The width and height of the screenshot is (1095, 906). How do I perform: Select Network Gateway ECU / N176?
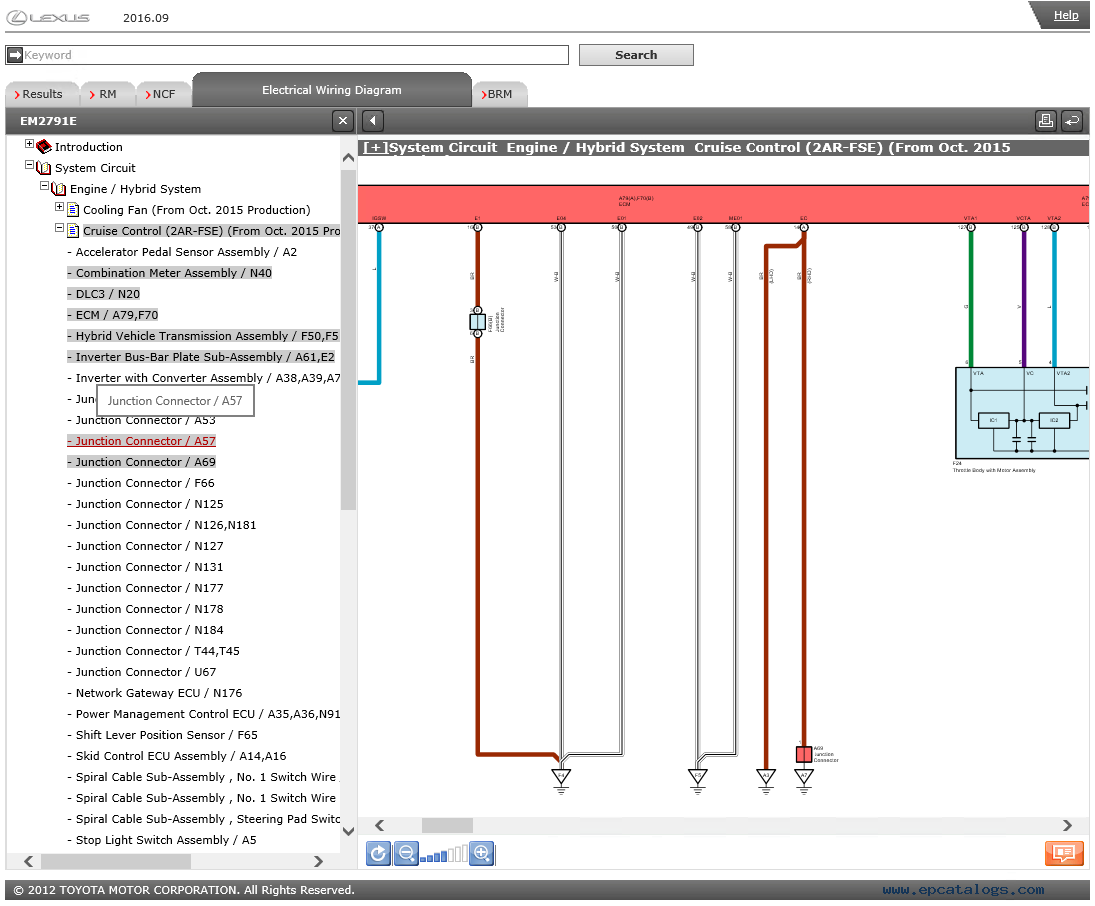pyautogui.click(x=159, y=693)
